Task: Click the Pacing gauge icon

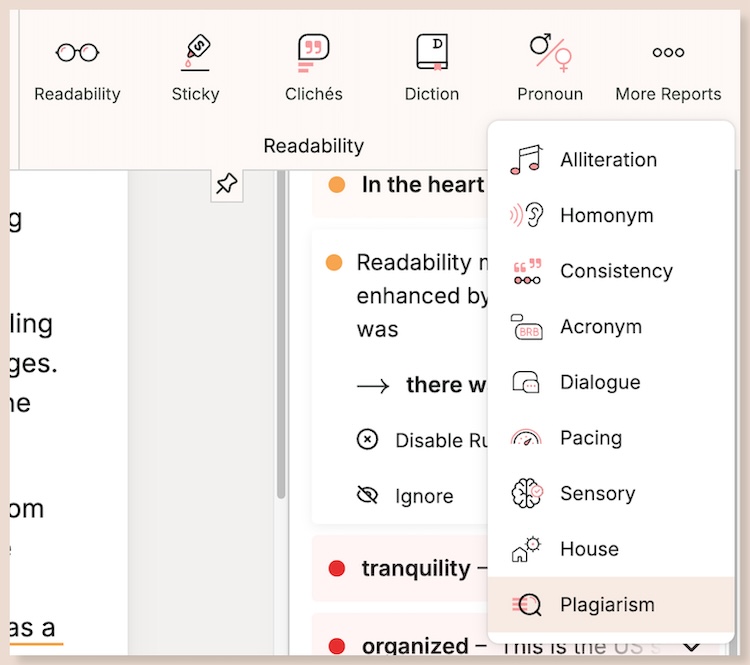Action: click(x=526, y=437)
